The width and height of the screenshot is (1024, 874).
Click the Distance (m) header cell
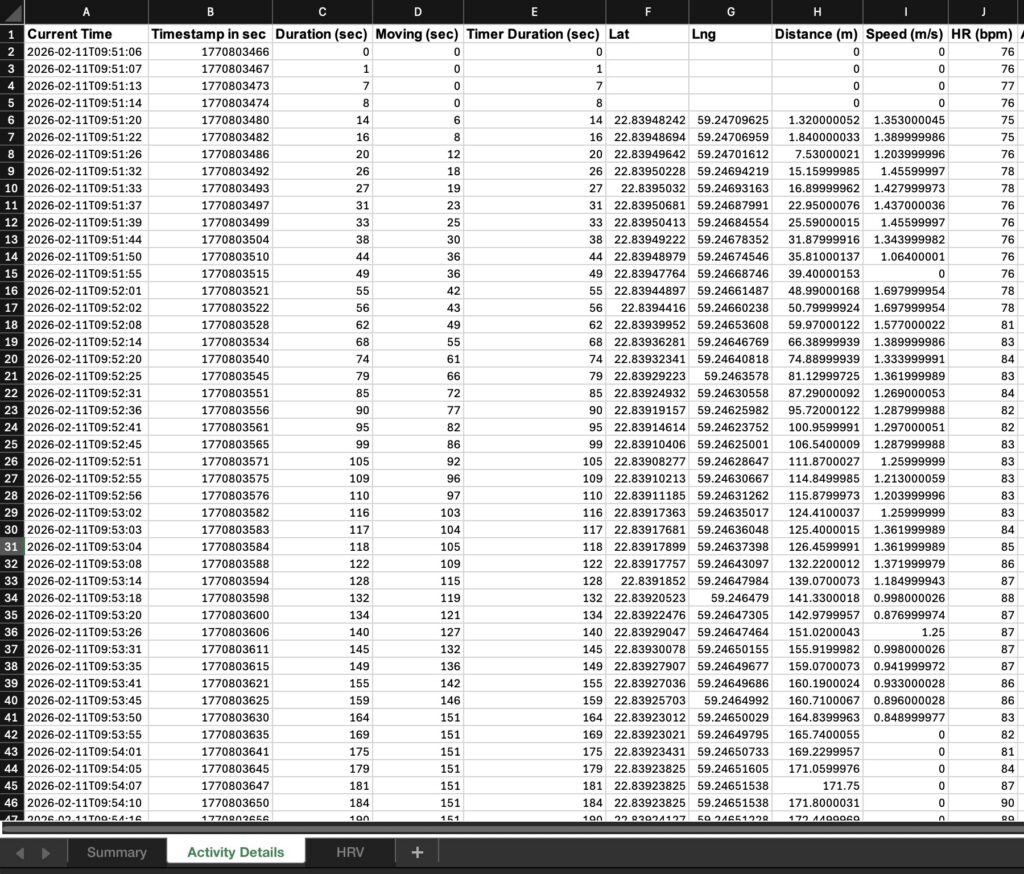(x=817, y=34)
